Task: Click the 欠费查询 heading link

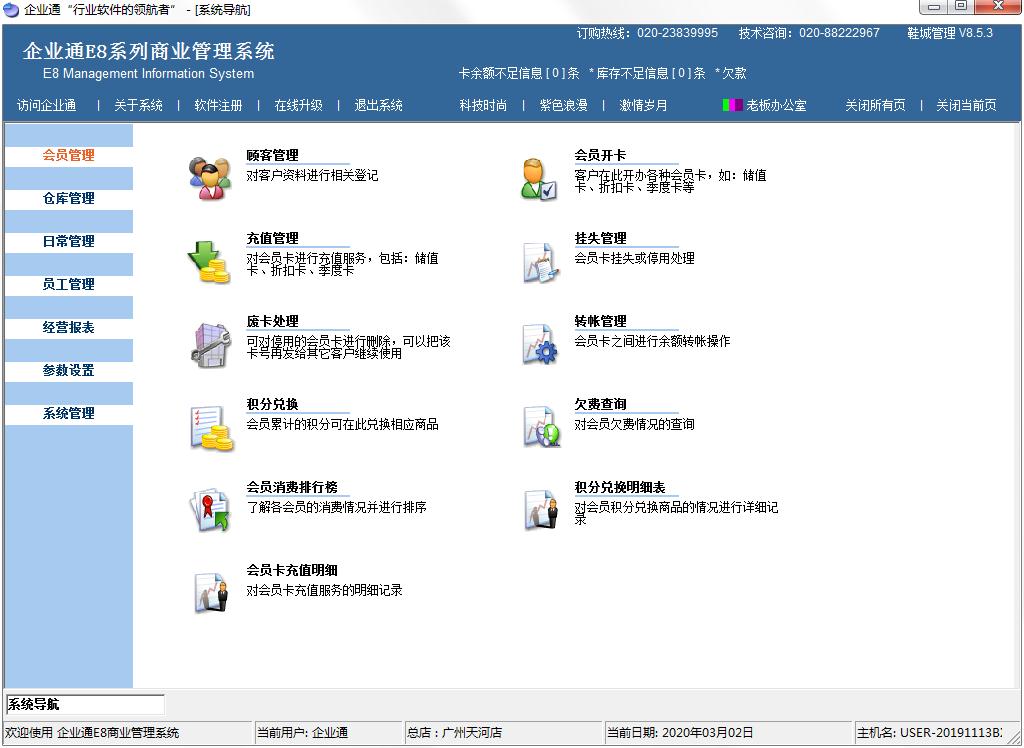Action: (x=600, y=404)
